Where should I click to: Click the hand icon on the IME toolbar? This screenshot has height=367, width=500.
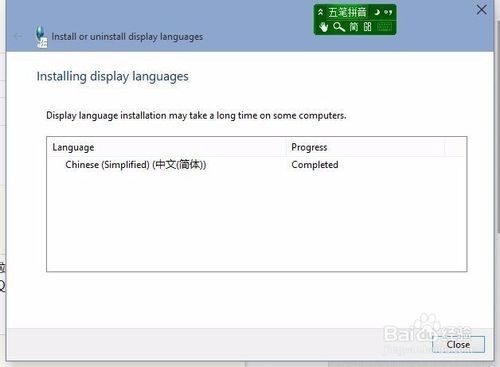[323, 27]
